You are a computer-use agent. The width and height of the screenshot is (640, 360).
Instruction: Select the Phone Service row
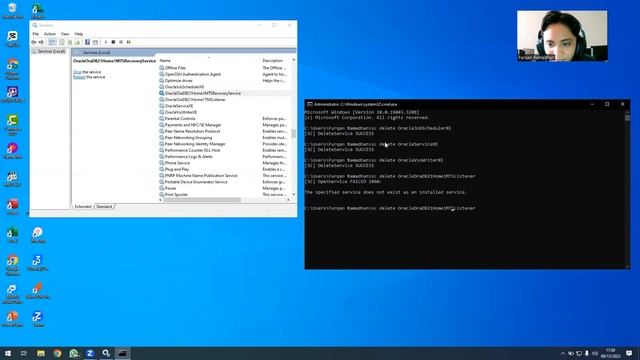[x=224, y=163]
